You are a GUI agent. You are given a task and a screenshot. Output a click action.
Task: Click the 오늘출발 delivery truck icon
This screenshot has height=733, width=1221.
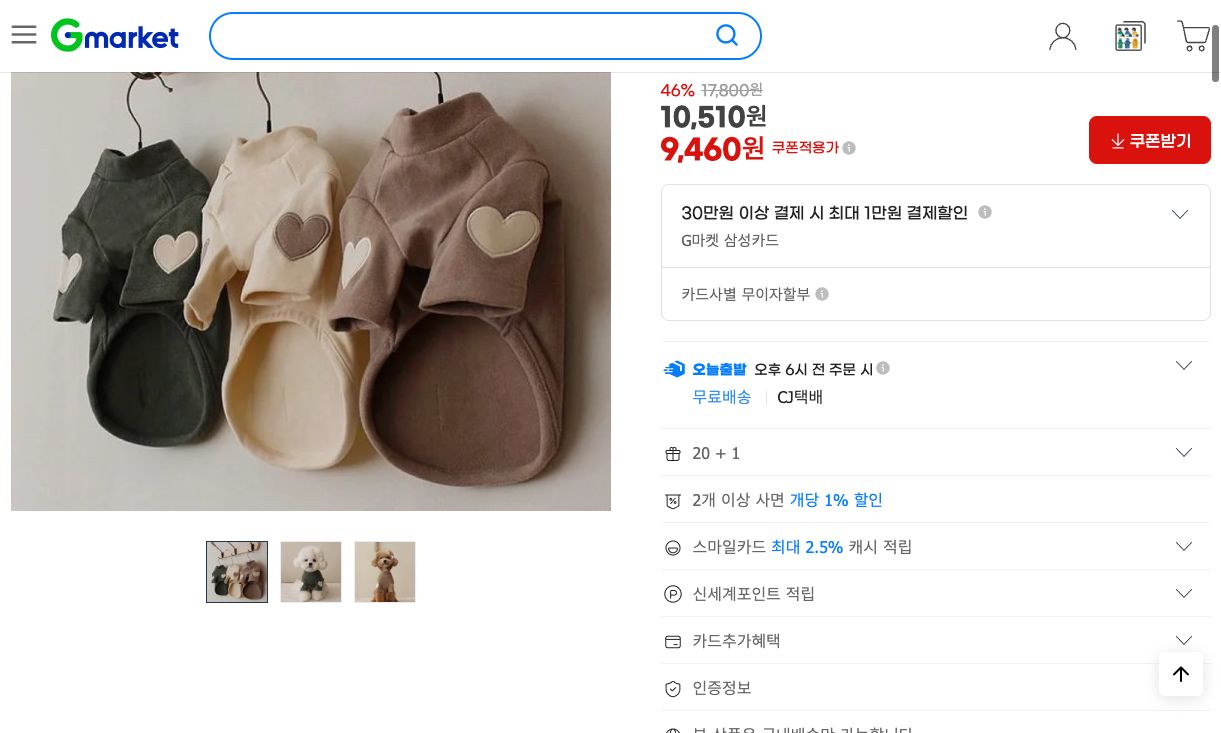coord(674,368)
